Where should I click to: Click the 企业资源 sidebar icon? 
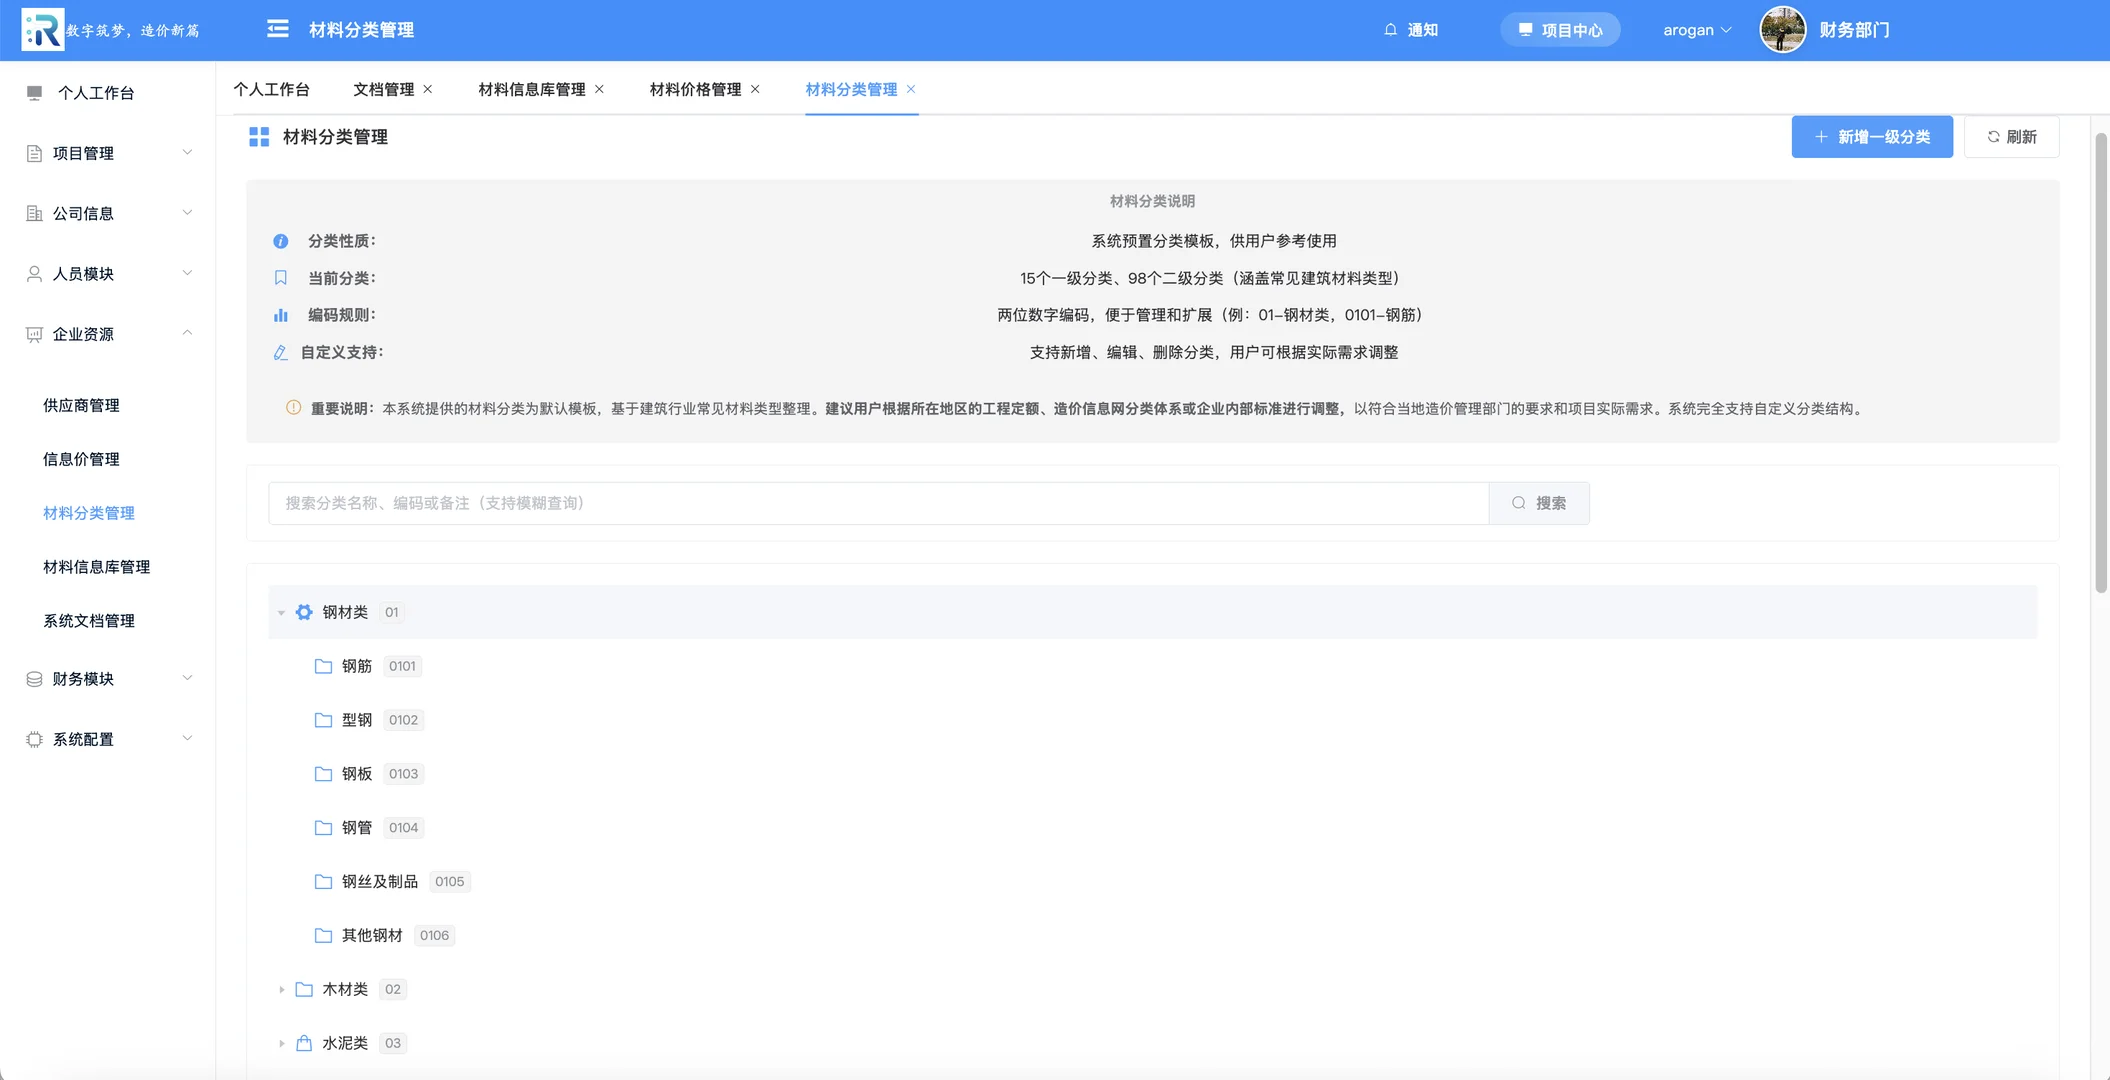point(32,333)
